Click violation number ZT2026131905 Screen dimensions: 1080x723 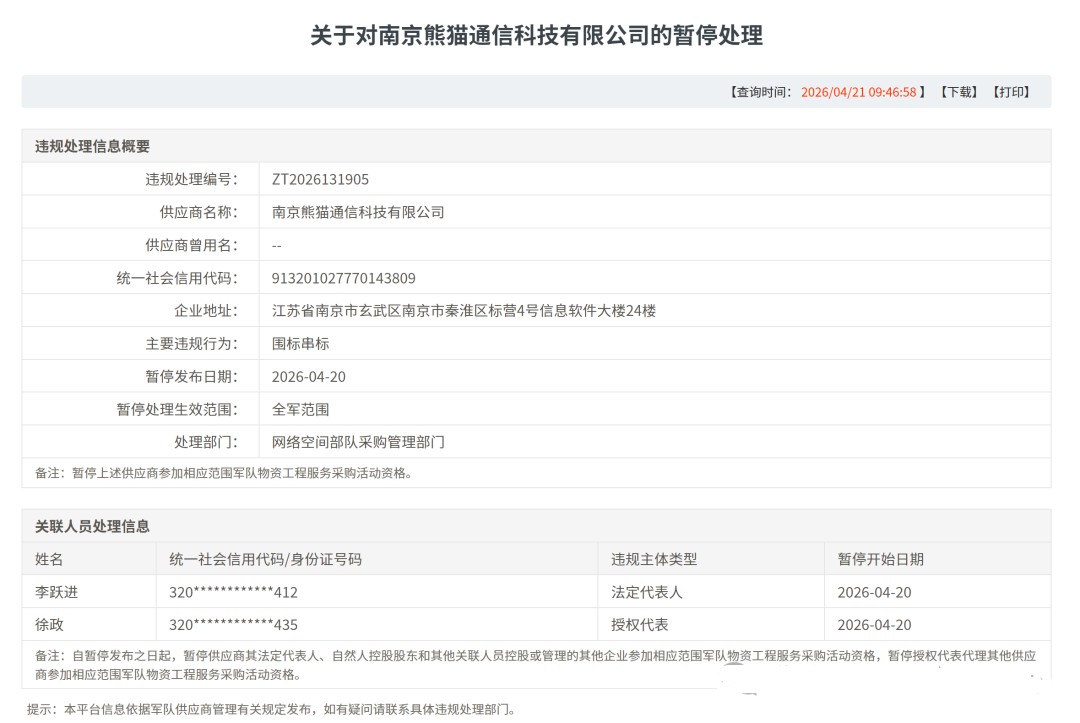click(320, 179)
